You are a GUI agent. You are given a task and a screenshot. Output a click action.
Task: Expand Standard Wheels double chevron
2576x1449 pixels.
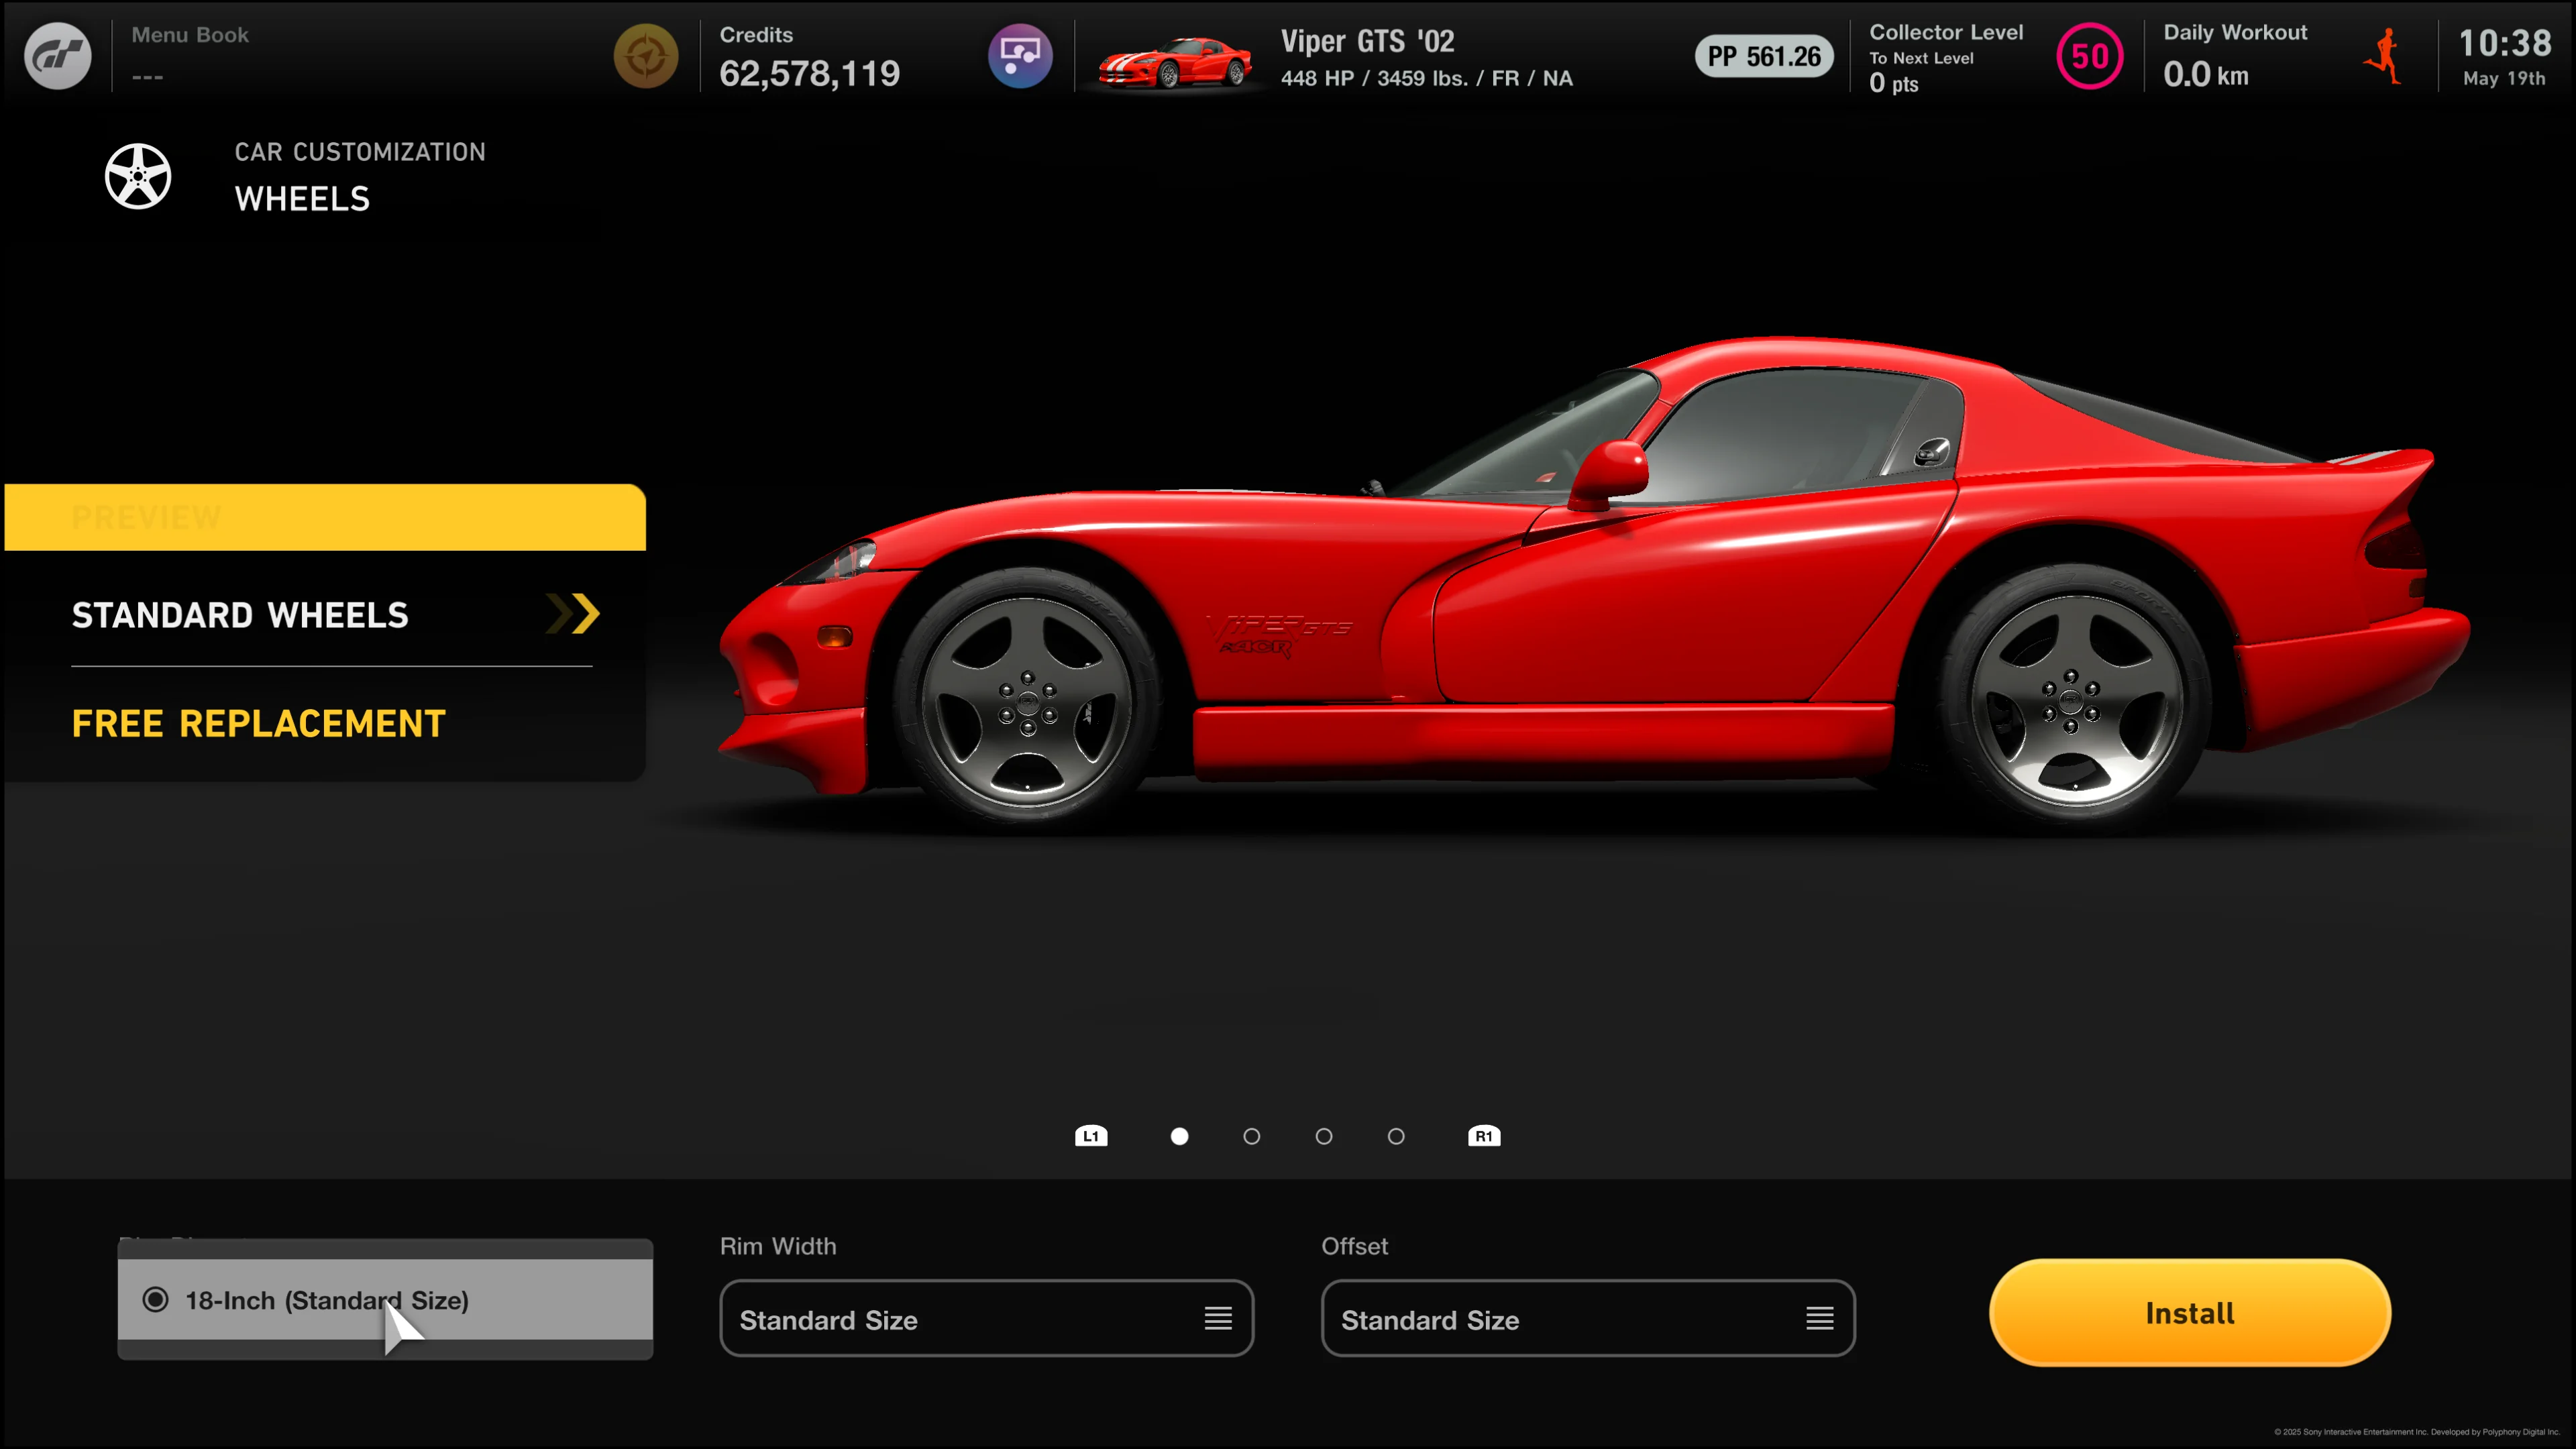click(x=573, y=614)
